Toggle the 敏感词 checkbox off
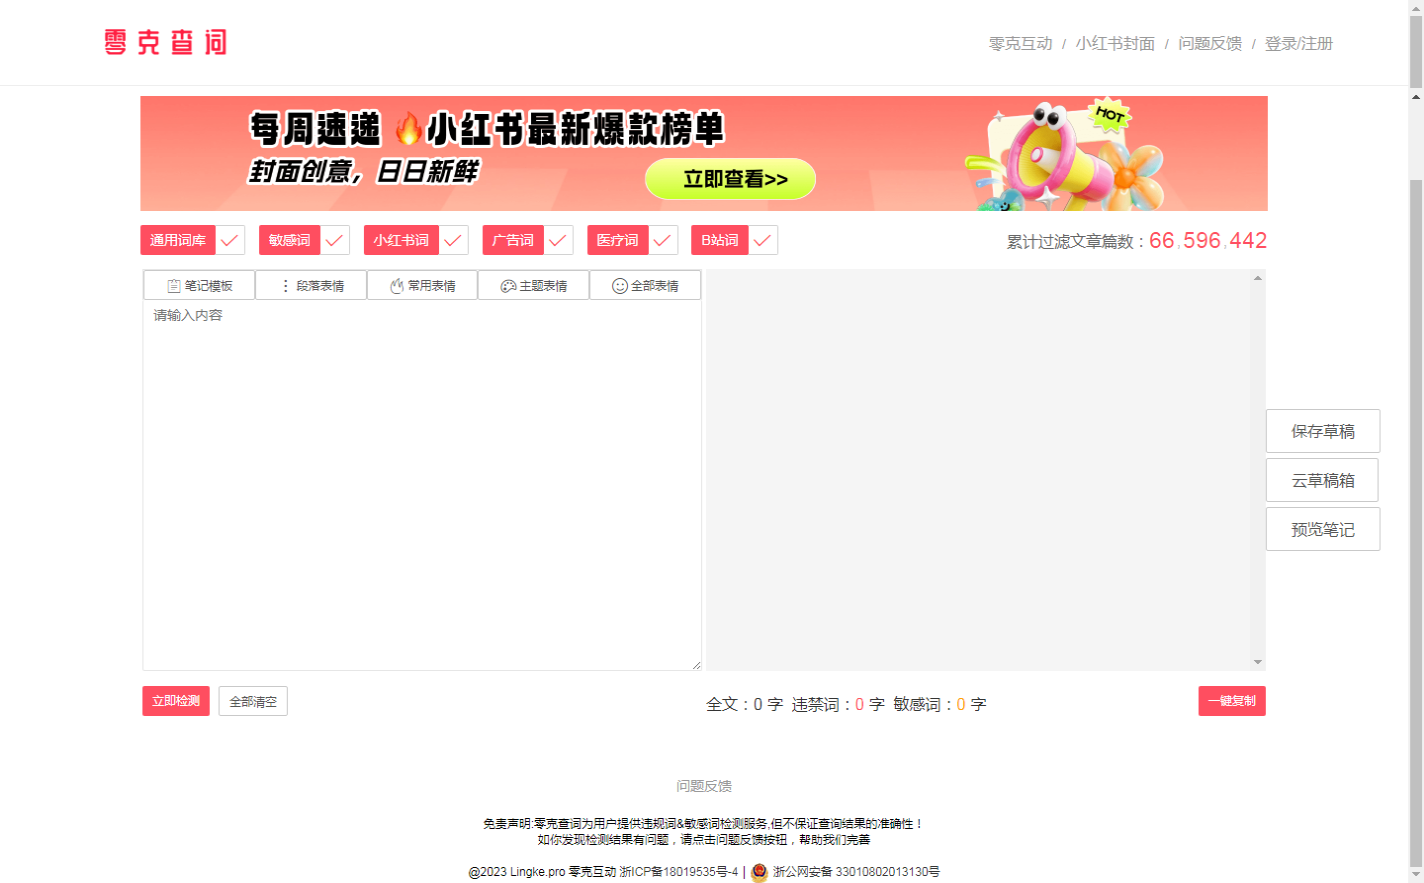The image size is (1424, 883). [x=332, y=240]
